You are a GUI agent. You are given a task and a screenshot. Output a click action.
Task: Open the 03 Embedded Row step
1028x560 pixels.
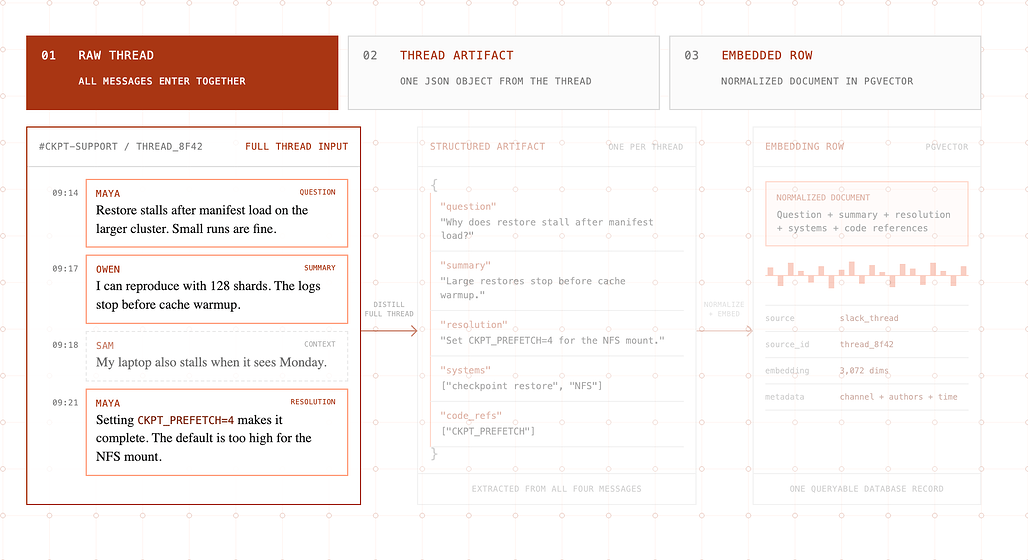coord(825,73)
